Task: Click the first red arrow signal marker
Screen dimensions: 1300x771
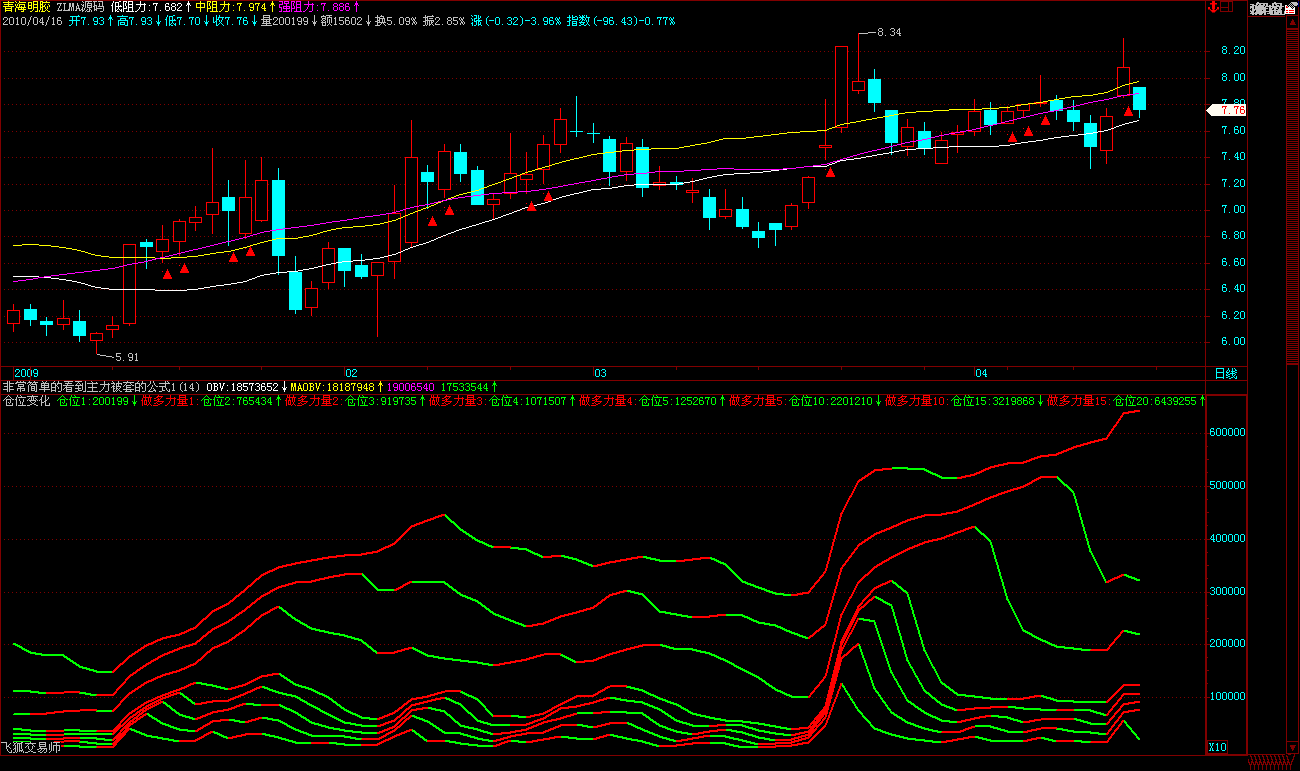Action: coord(168,273)
